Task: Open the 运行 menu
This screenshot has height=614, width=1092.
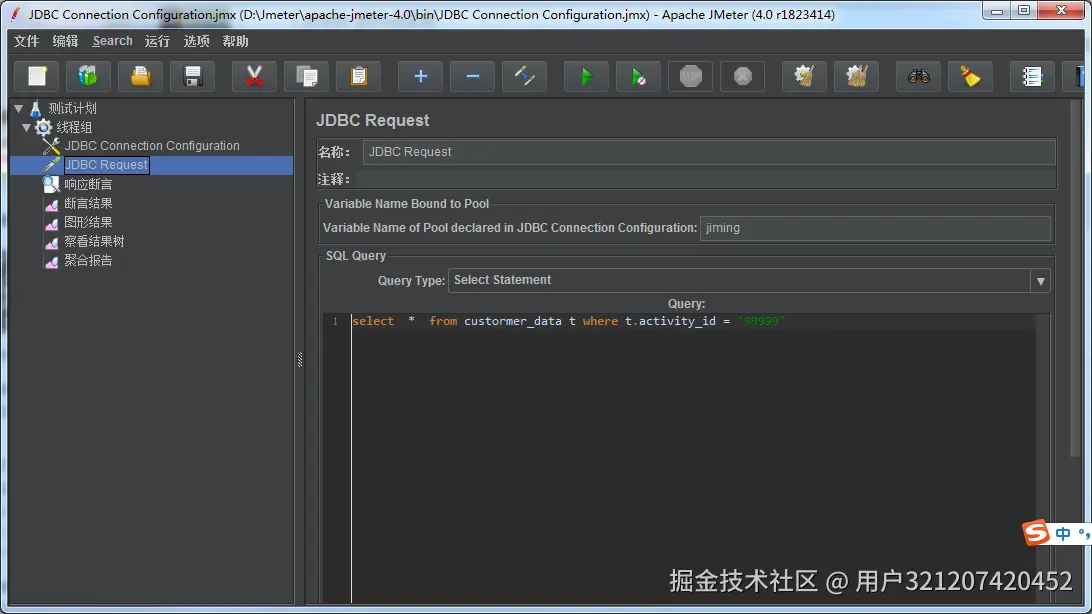Action: pyautogui.click(x=157, y=41)
